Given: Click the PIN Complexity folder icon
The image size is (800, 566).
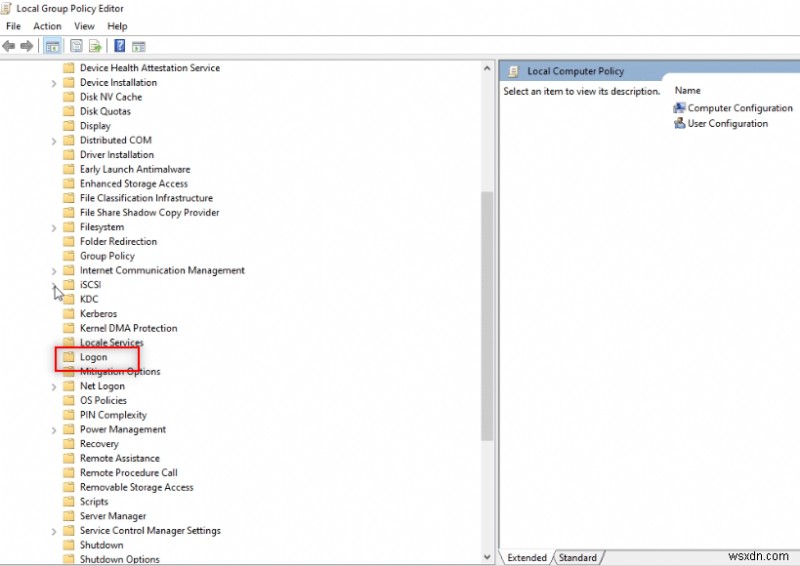Looking at the screenshot, I should [68, 414].
